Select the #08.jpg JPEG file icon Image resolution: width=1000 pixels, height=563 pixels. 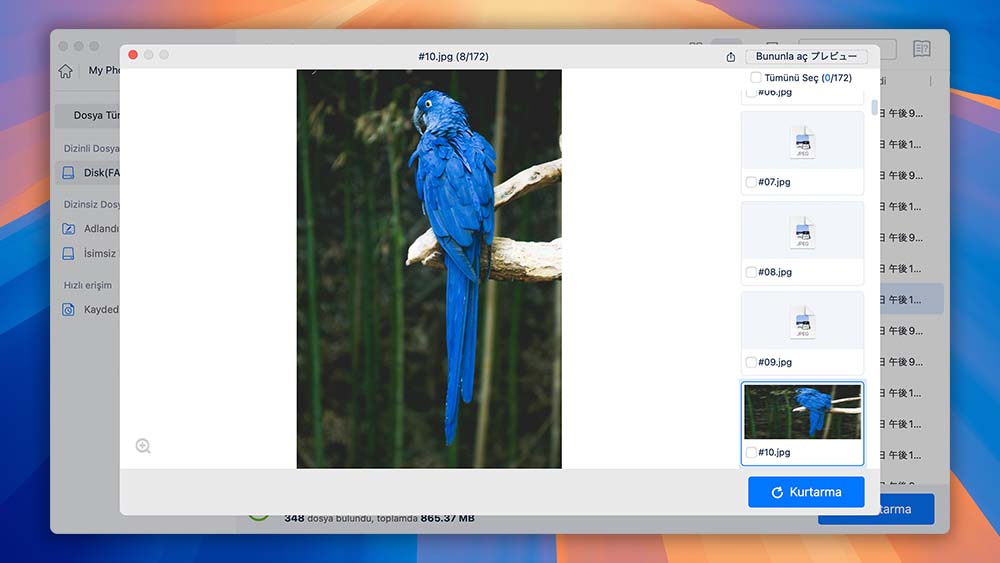[x=802, y=232]
